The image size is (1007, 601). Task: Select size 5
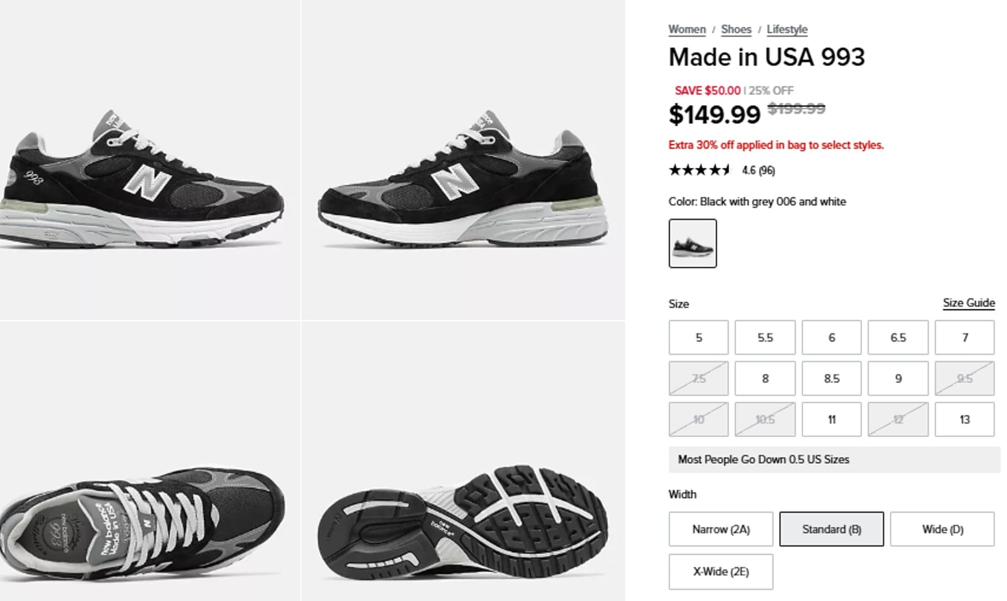tap(699, 338)
